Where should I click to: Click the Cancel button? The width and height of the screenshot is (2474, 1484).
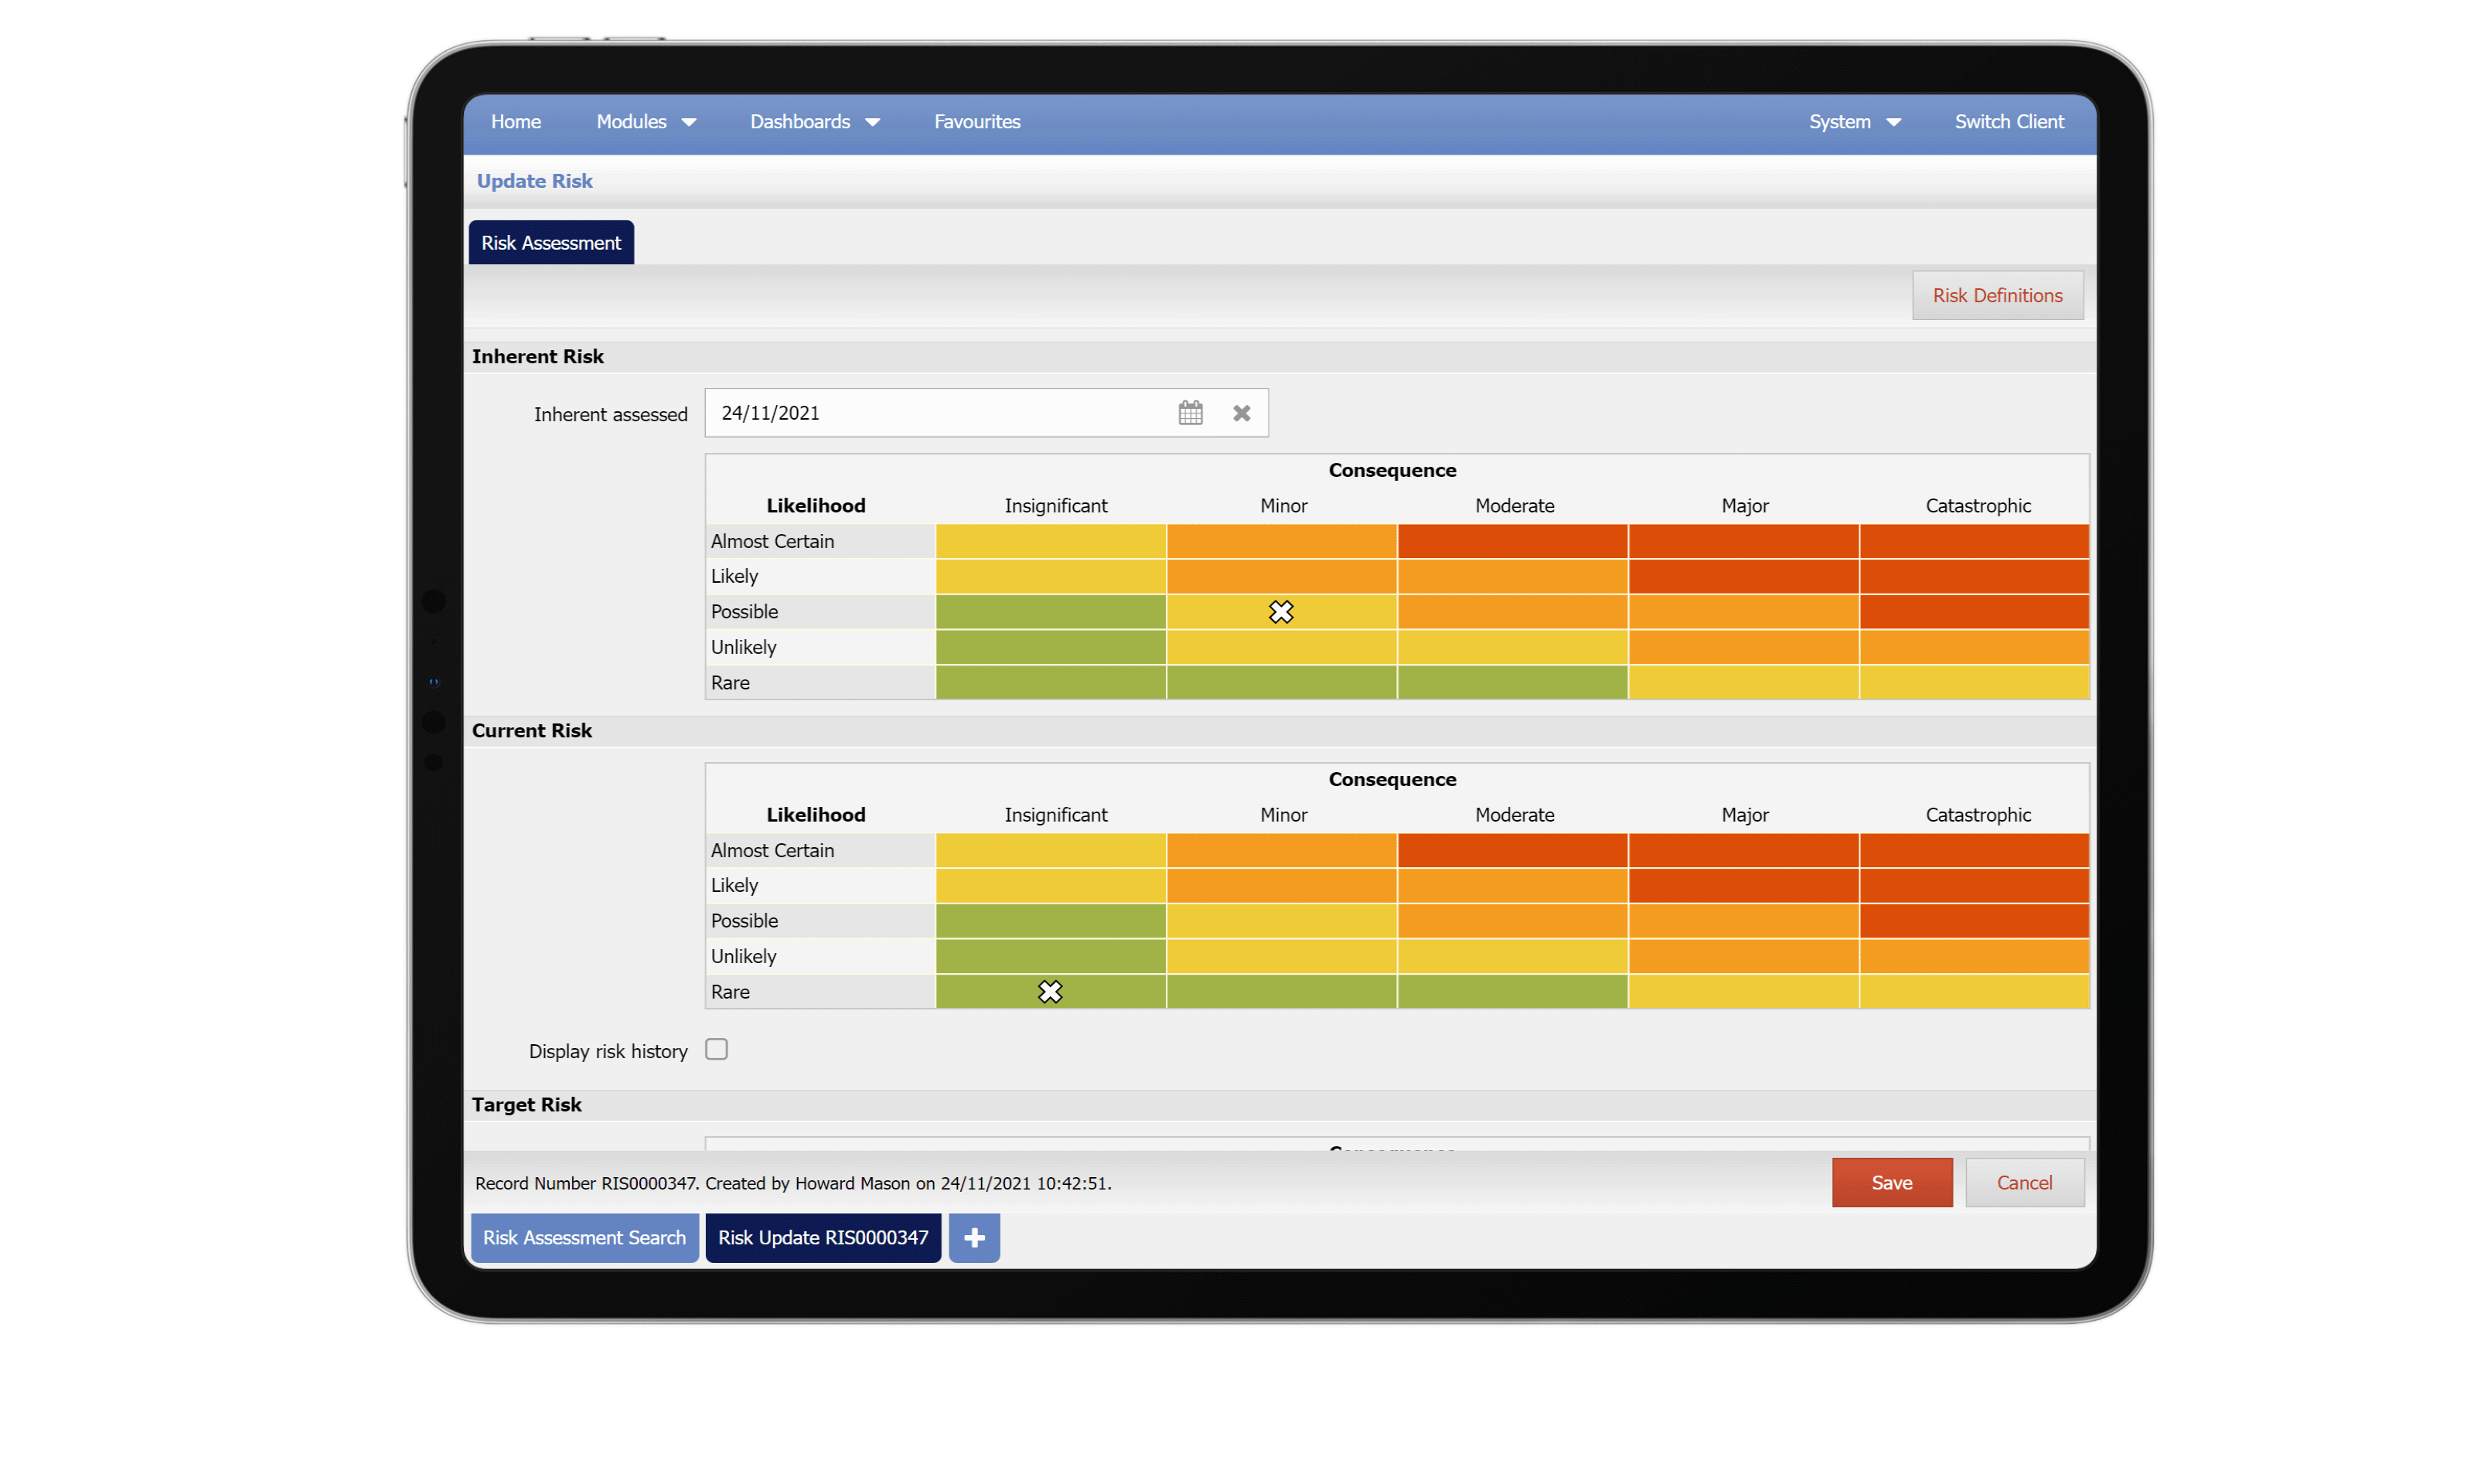pyautogui.click(x=2022, y=1182)
